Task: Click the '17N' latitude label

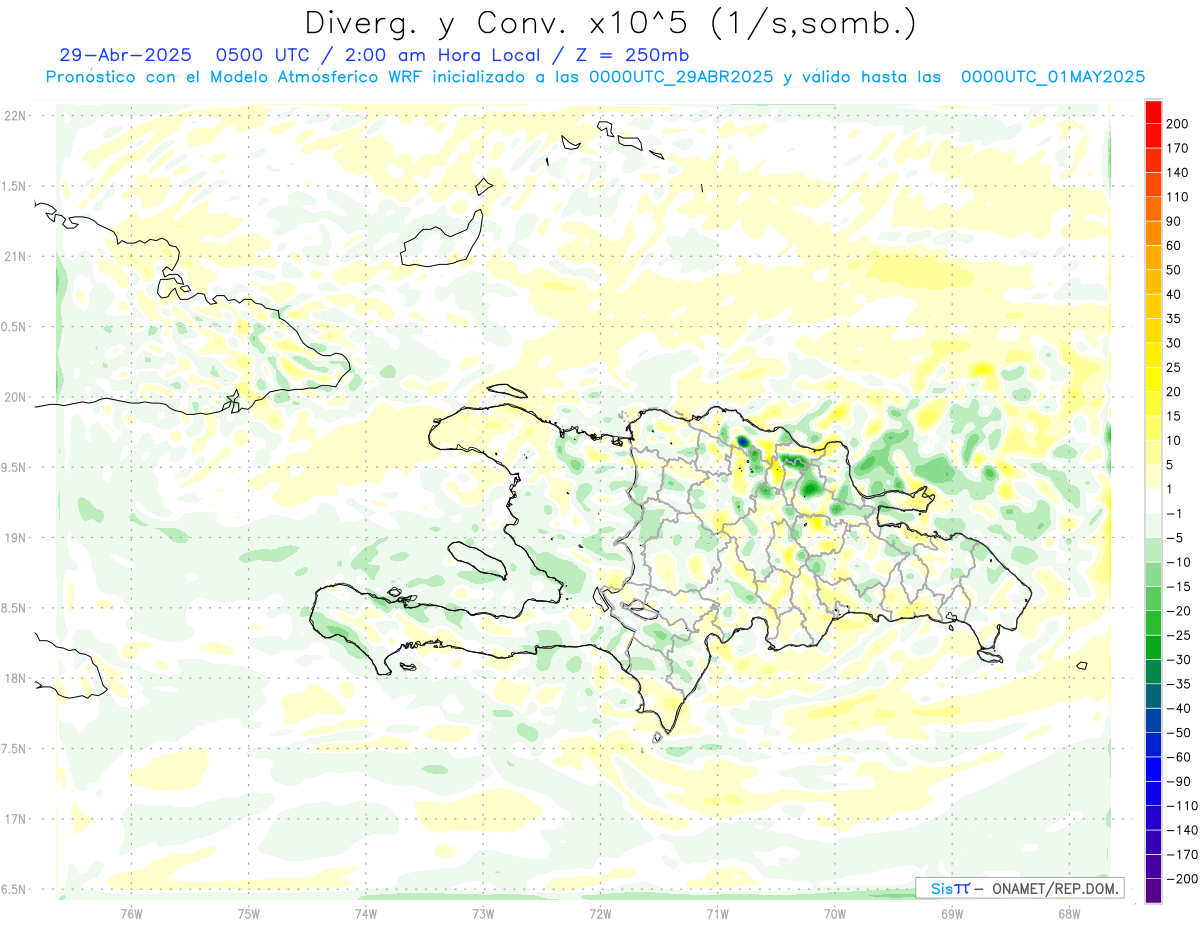Action: point(14,819)
